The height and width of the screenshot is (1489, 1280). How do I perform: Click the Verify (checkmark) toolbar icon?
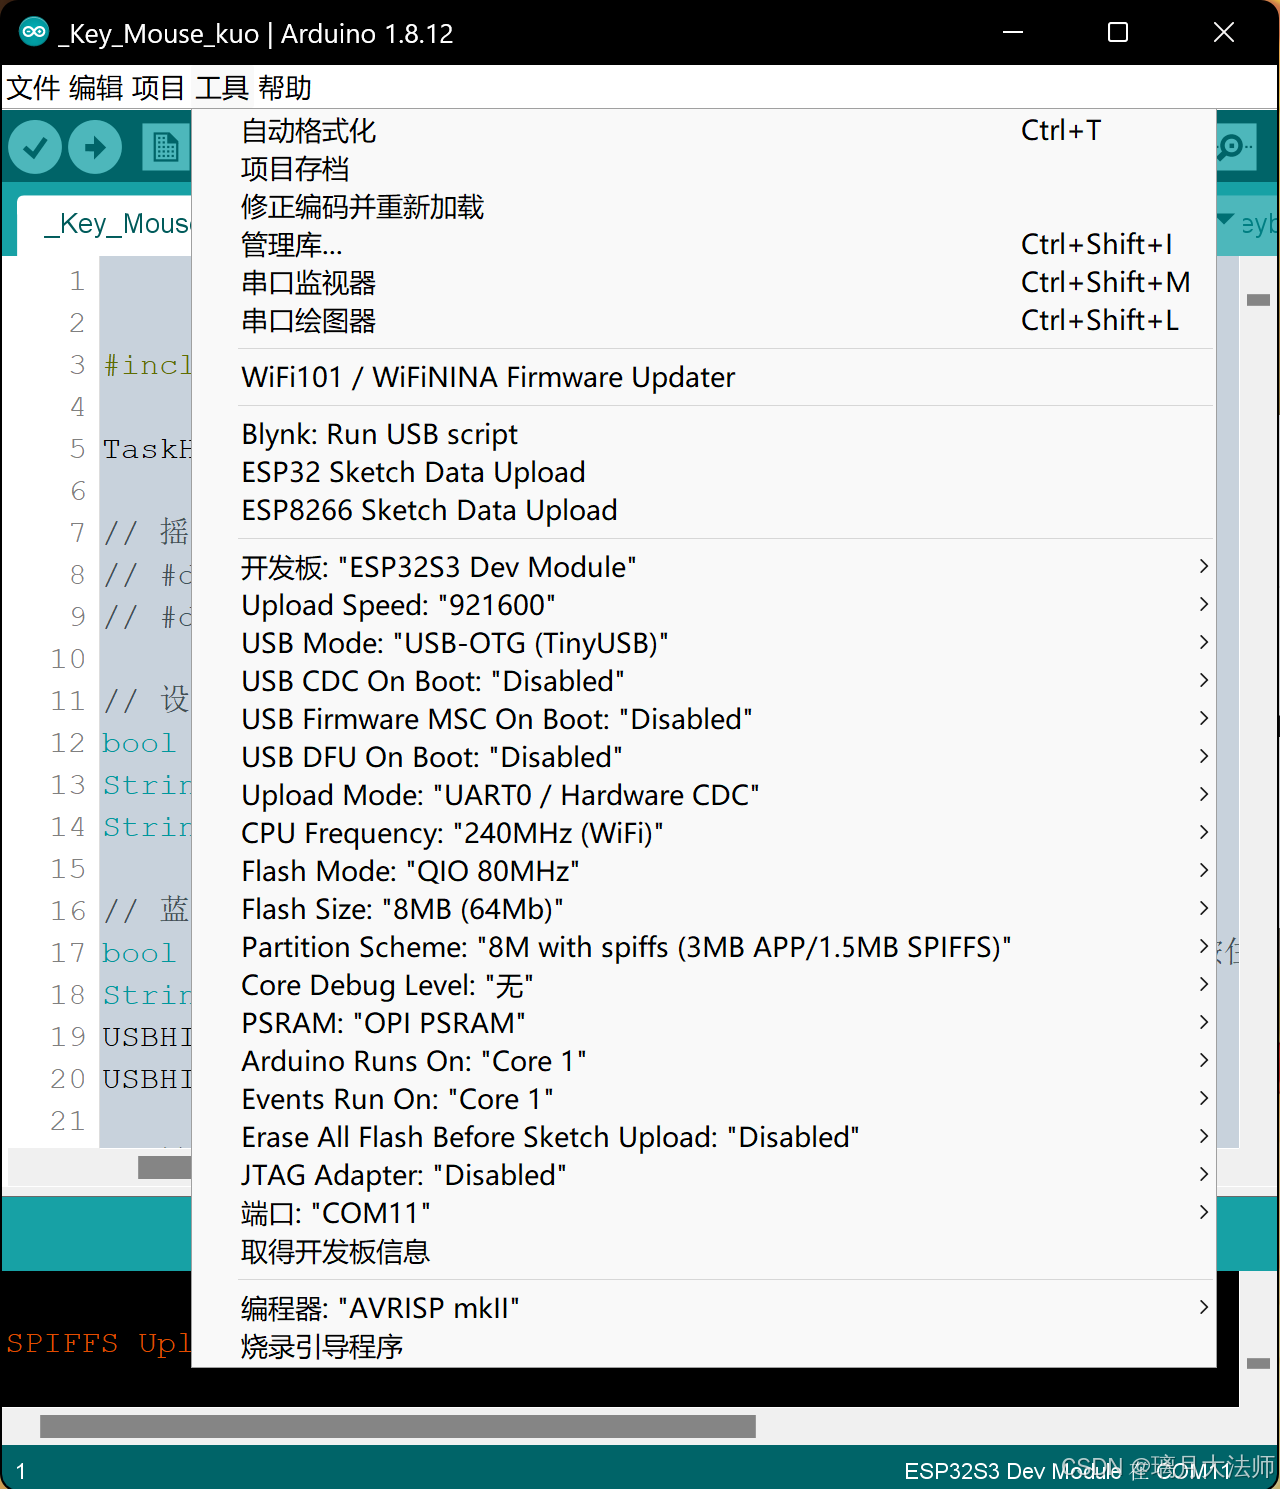click(x=34, y=146)
